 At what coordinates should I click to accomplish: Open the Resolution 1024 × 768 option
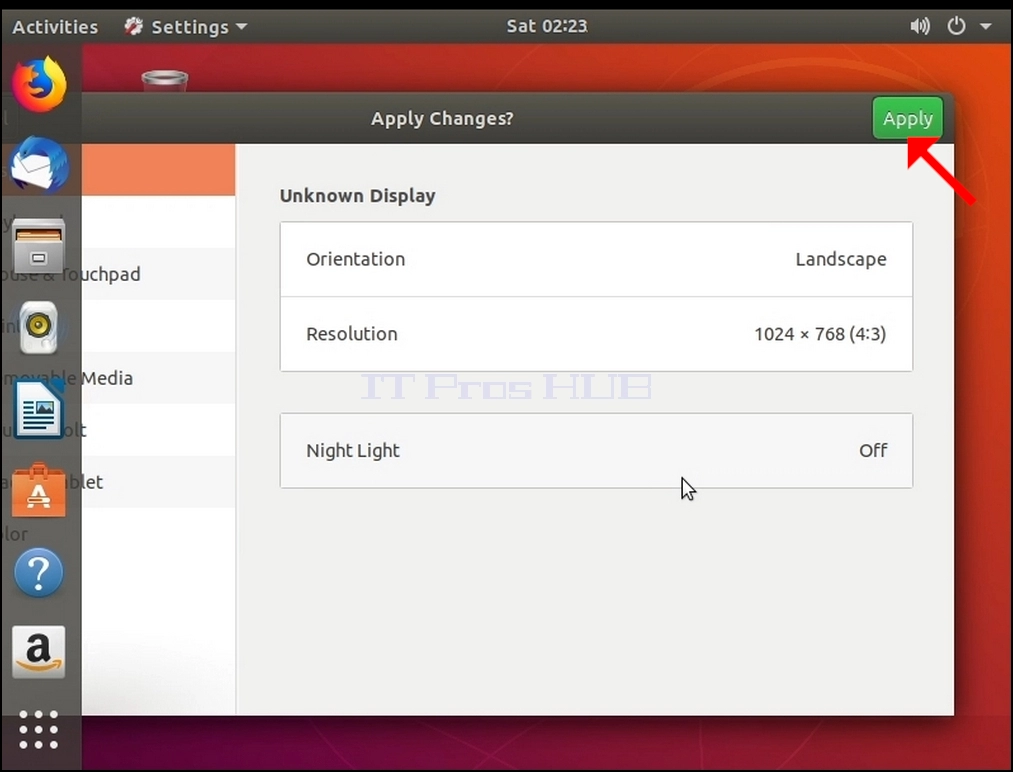coord(596,334)
